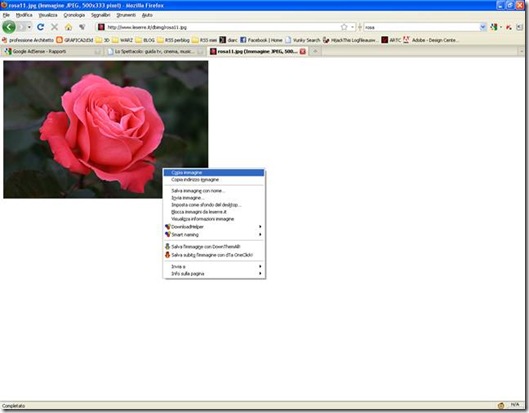Open the Modifica menu
The width and height of the screenshot is (529, 413).
(x=24, y=15)
